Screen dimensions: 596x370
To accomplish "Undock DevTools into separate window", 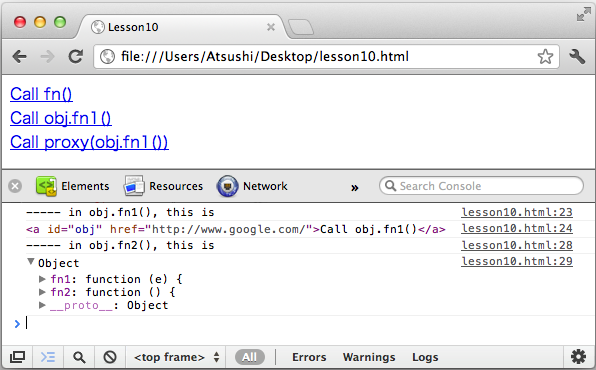I will tap(17, 357).
